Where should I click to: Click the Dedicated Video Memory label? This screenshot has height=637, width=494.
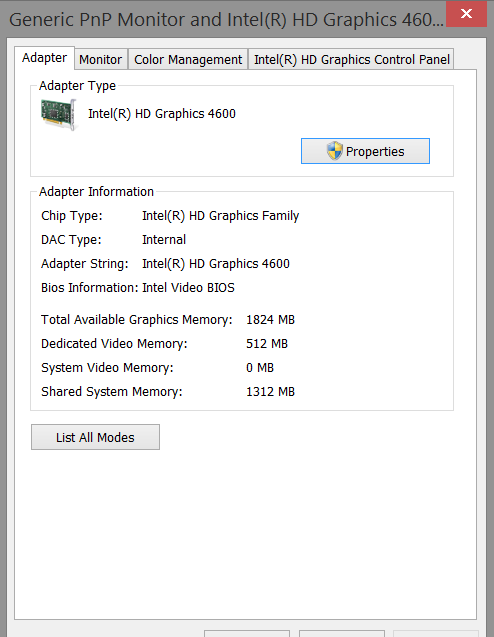[114, 344]
